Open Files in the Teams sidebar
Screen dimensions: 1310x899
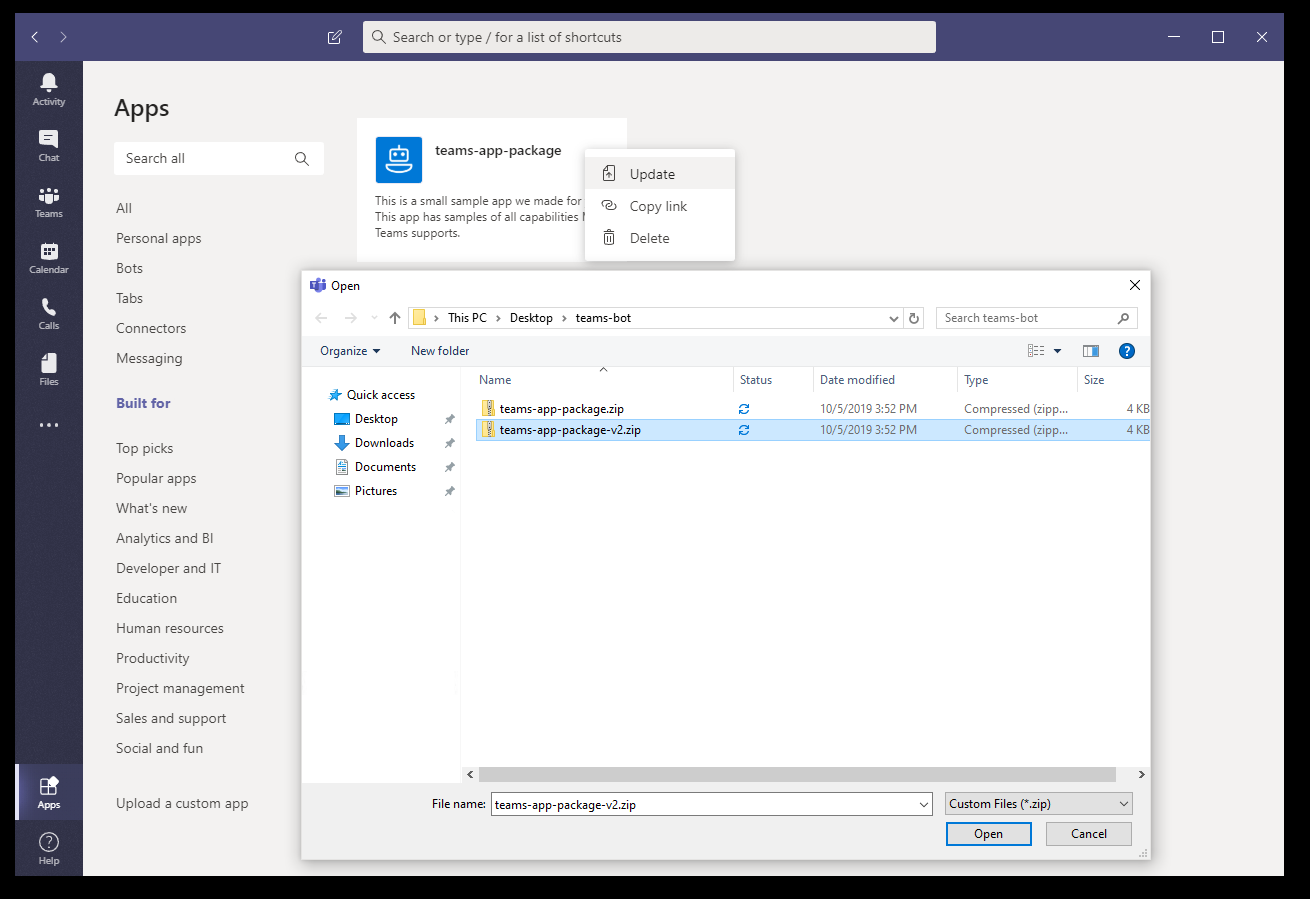point(48,369)
